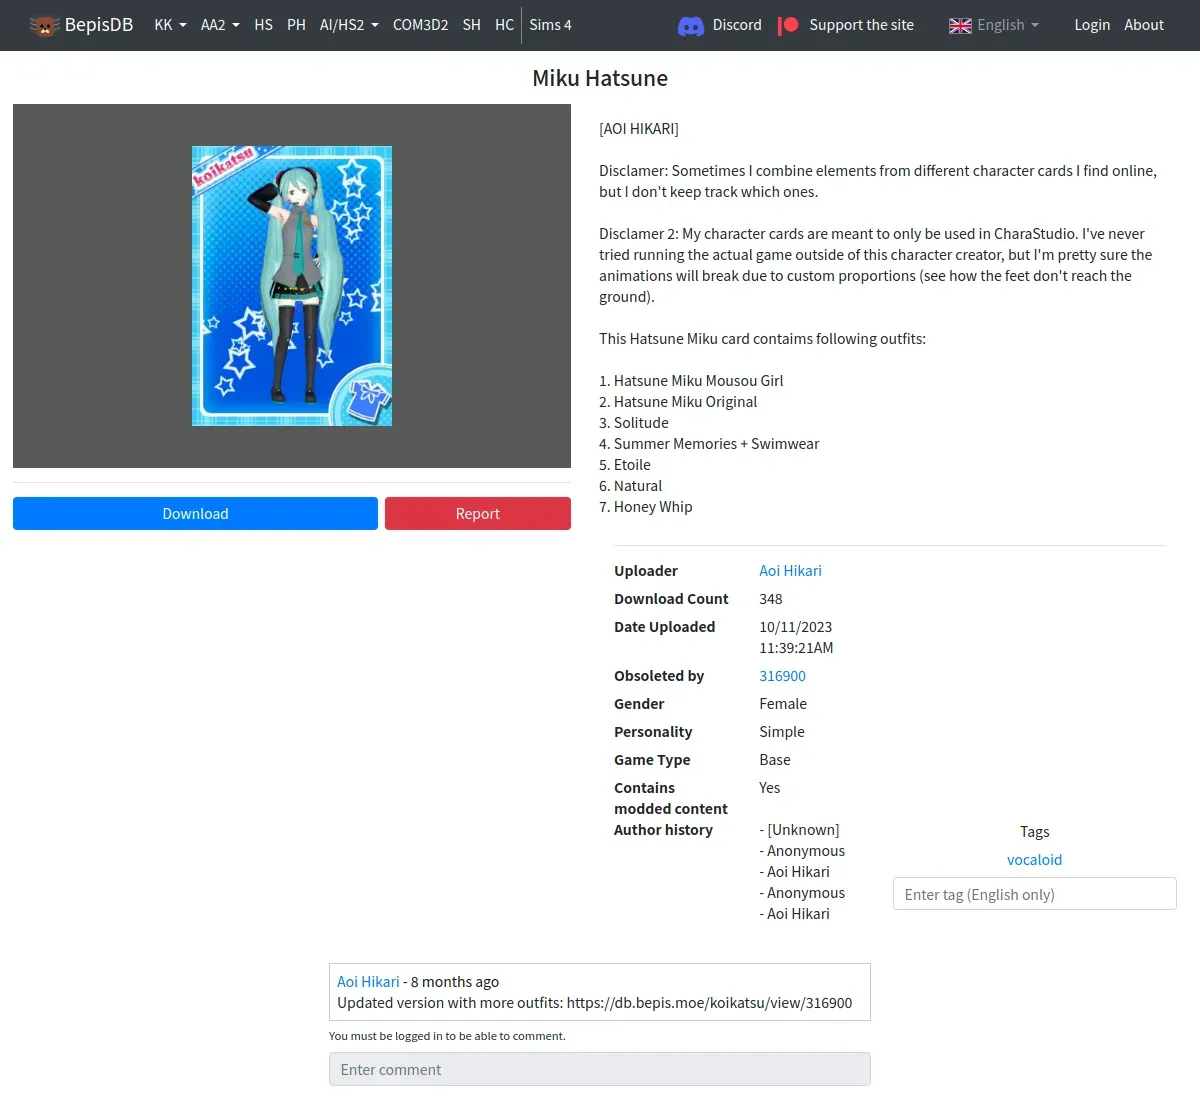Select the download count value 348
Screen dimensions: 1200x1107
771,599
